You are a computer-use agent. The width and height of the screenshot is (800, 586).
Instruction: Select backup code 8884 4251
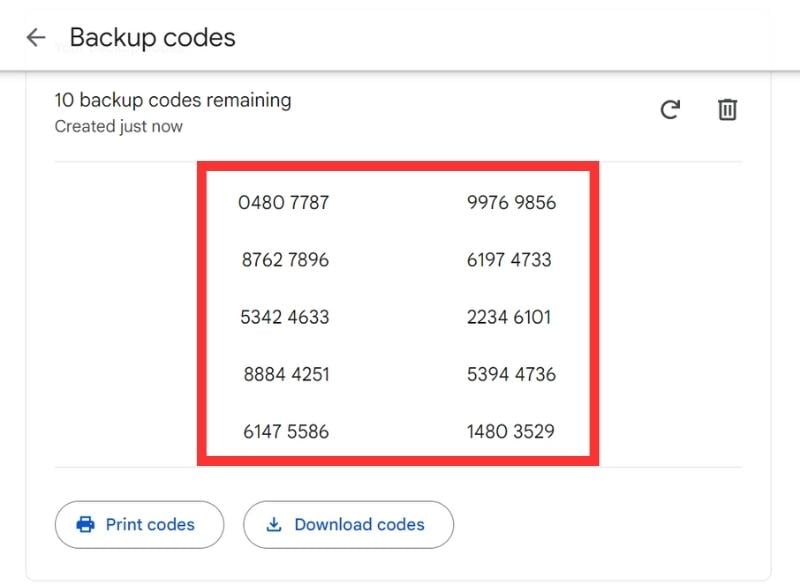pyautogui.click(x=286, y=375)
